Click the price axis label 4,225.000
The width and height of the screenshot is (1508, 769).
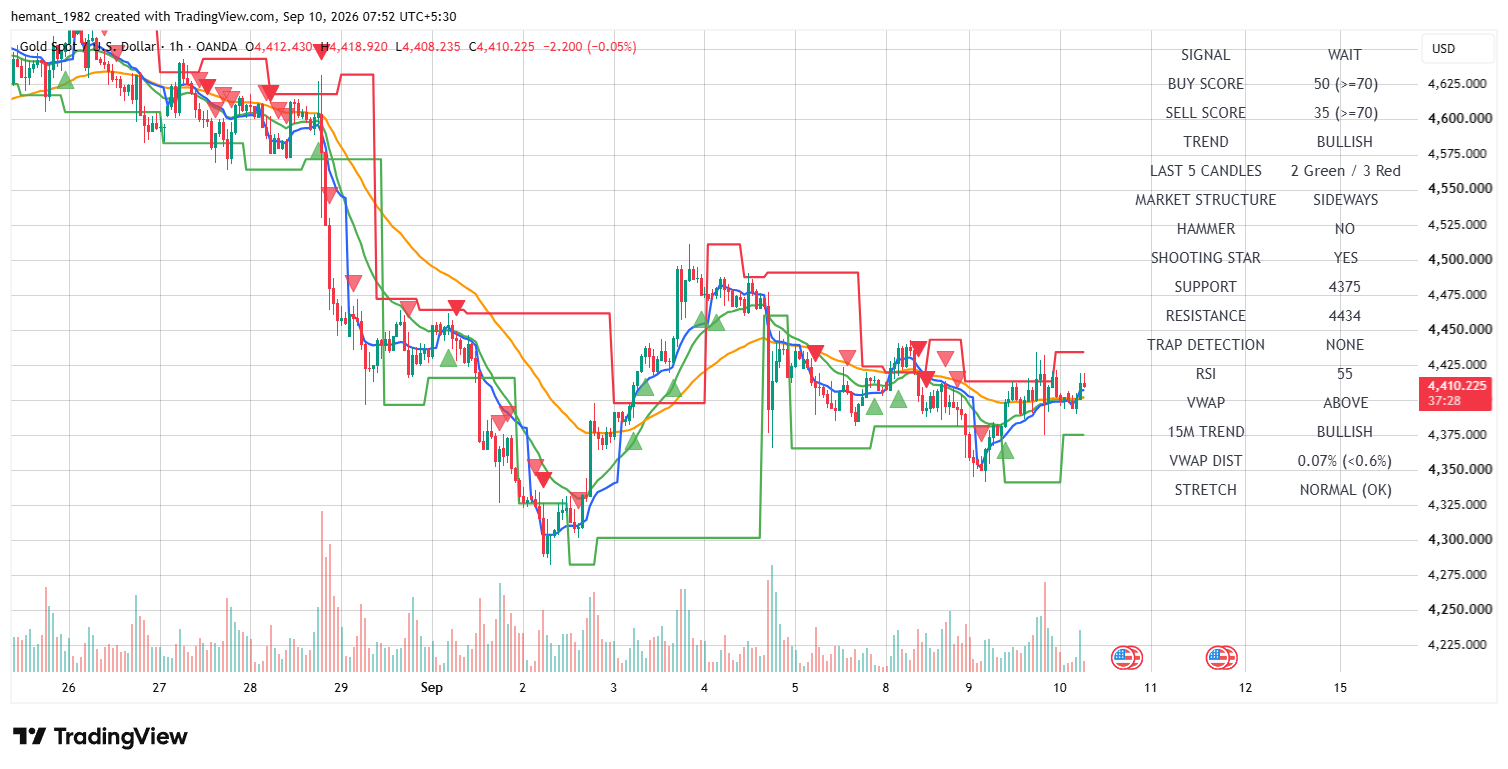[1456, 645]
